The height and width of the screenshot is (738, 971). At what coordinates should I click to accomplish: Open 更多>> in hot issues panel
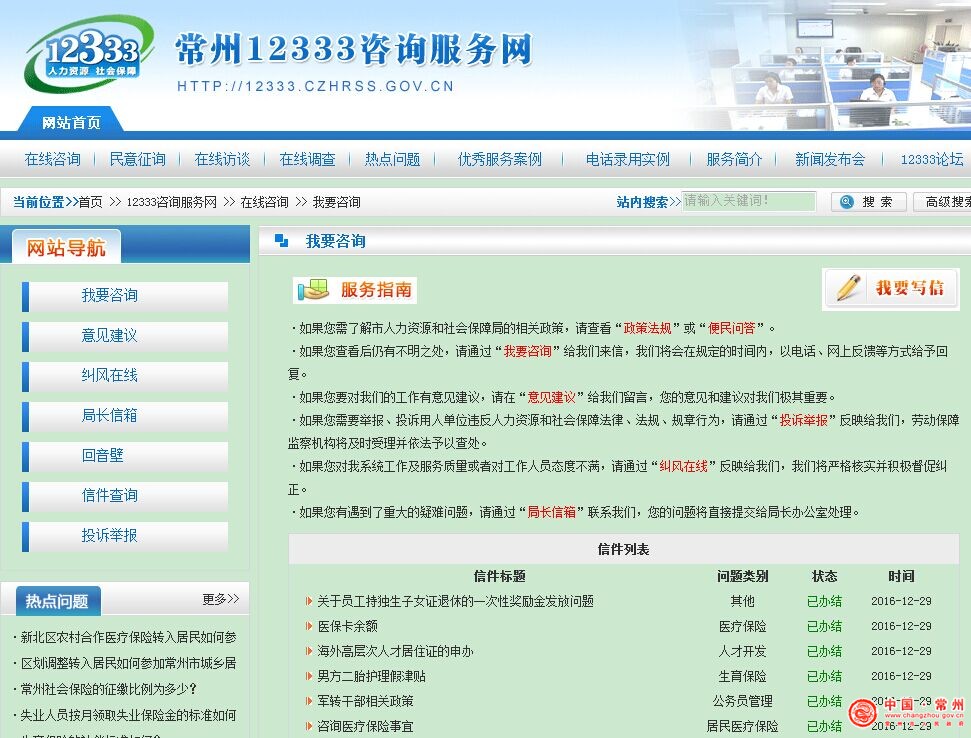click(220, 599)
